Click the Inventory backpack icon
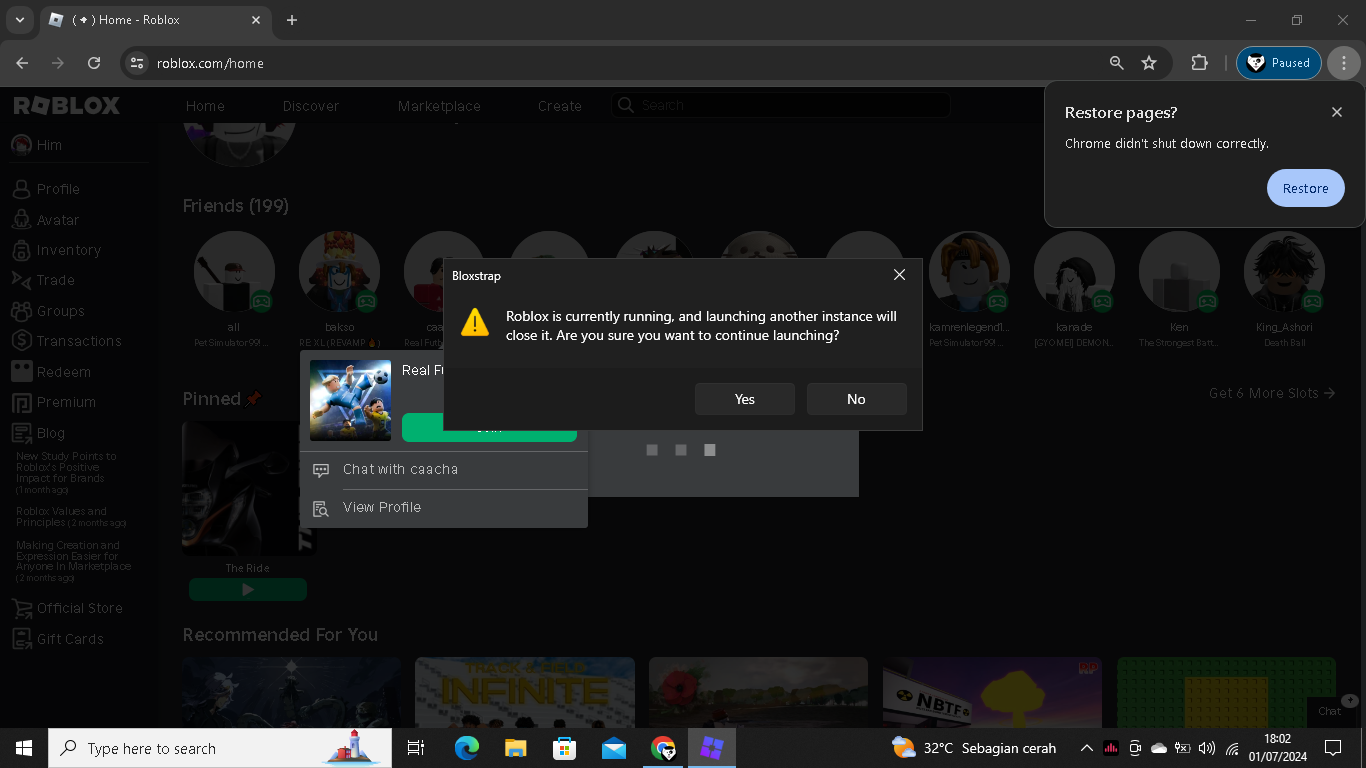Image resolution: width=1366 pixels, height=768 pixels. (21, 250)
